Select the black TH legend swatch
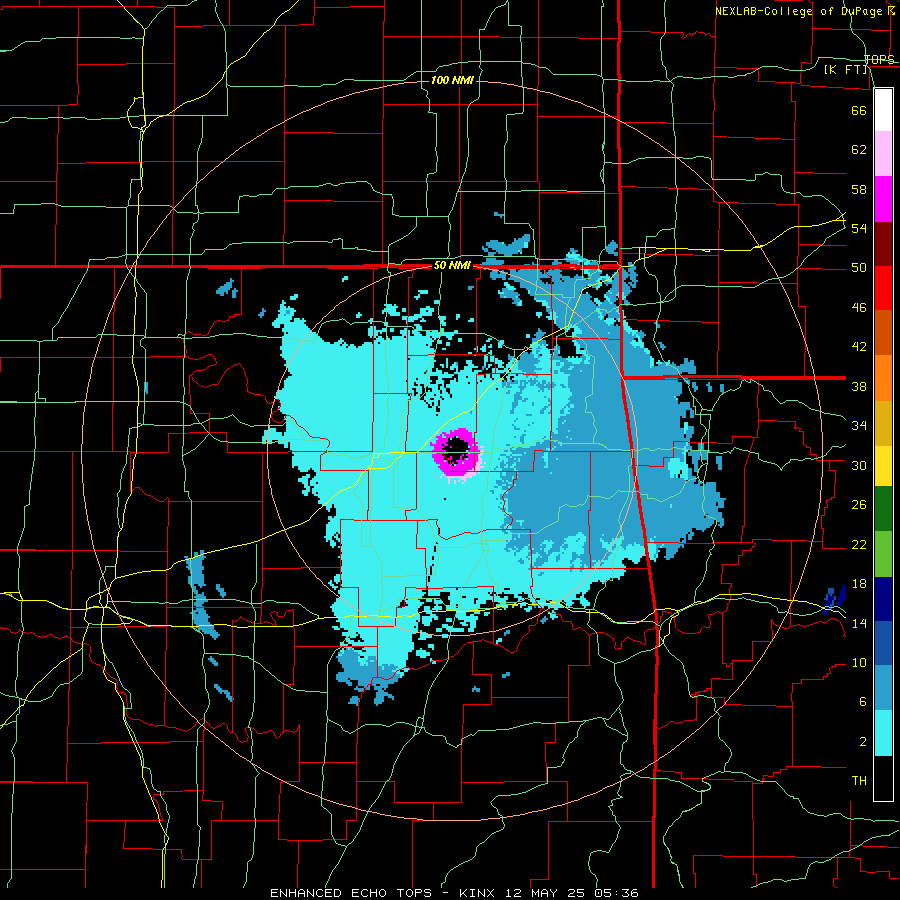The image size is (900, 900). 883,778
